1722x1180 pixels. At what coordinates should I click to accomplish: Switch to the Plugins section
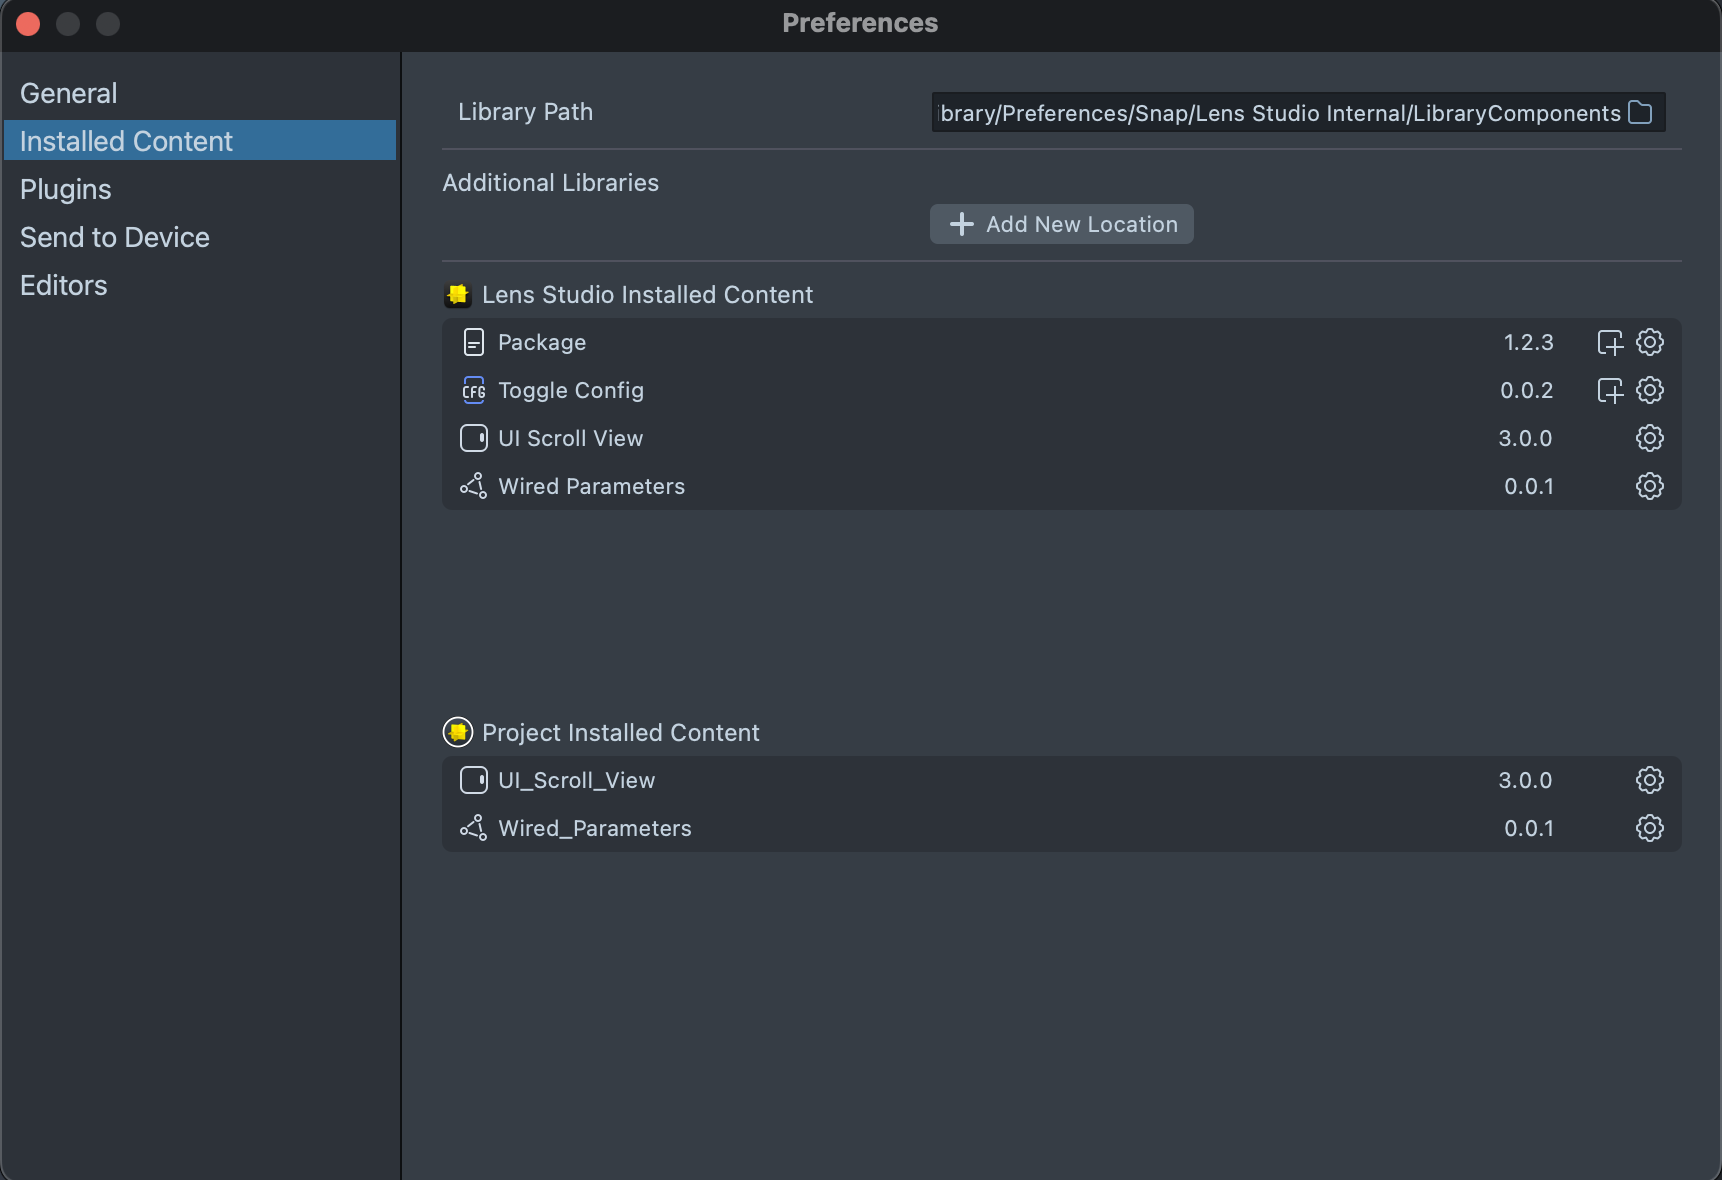66,189
